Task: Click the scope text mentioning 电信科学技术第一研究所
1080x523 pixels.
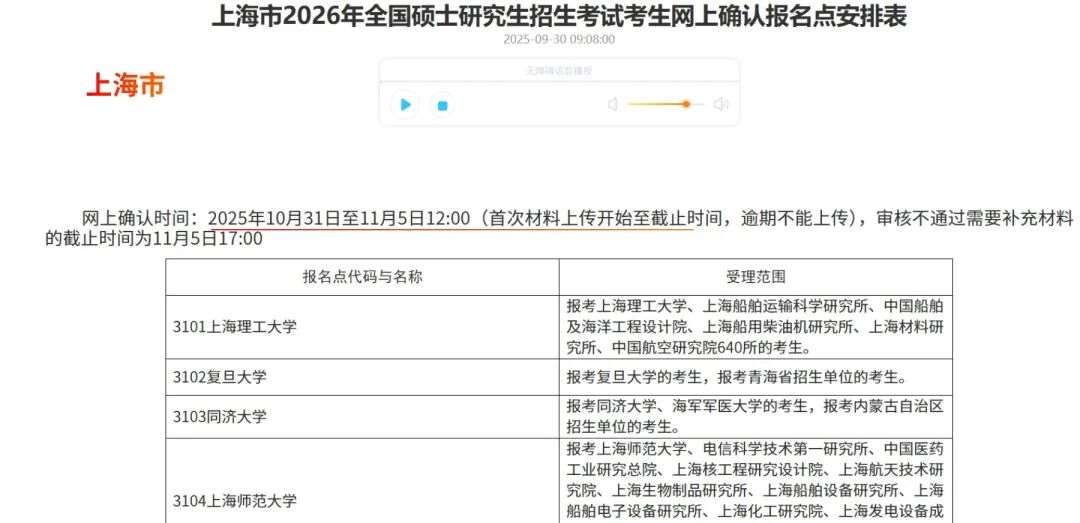Action: click(x=754, y=480)
